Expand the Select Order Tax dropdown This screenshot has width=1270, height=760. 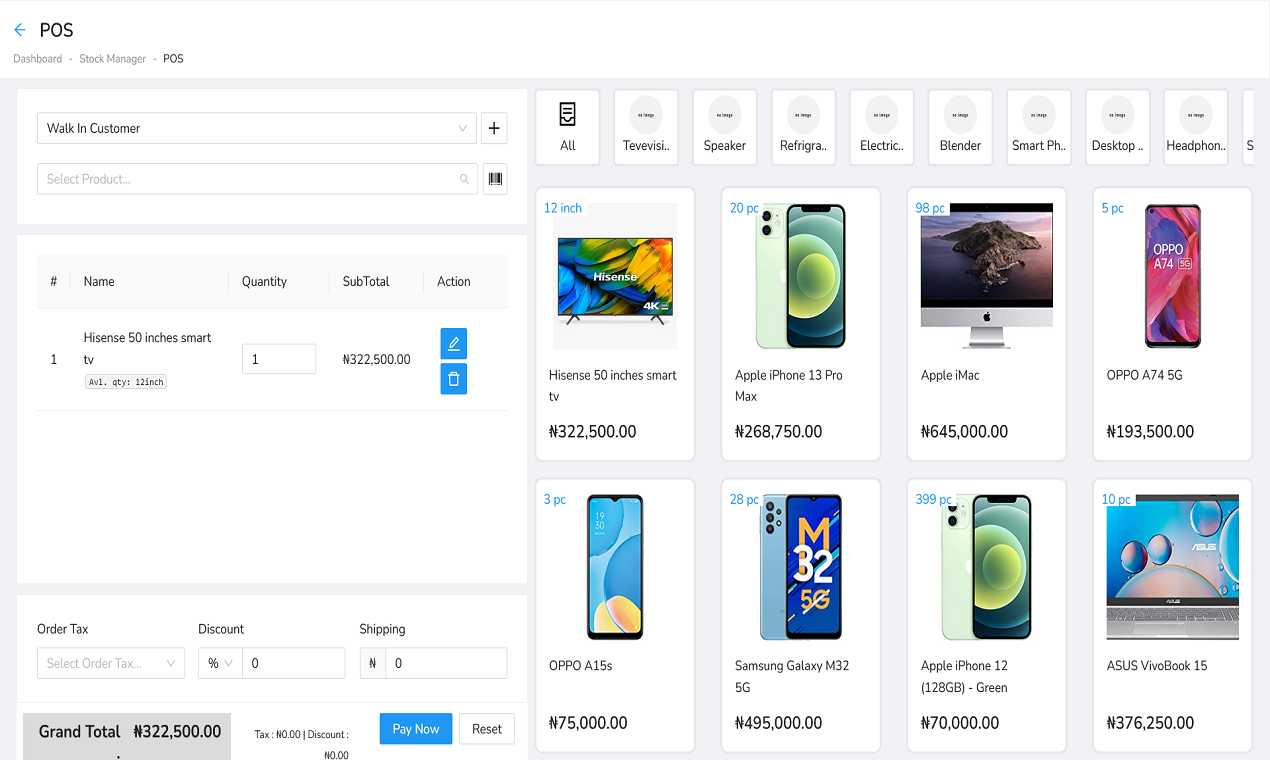[x=111, y=663]
